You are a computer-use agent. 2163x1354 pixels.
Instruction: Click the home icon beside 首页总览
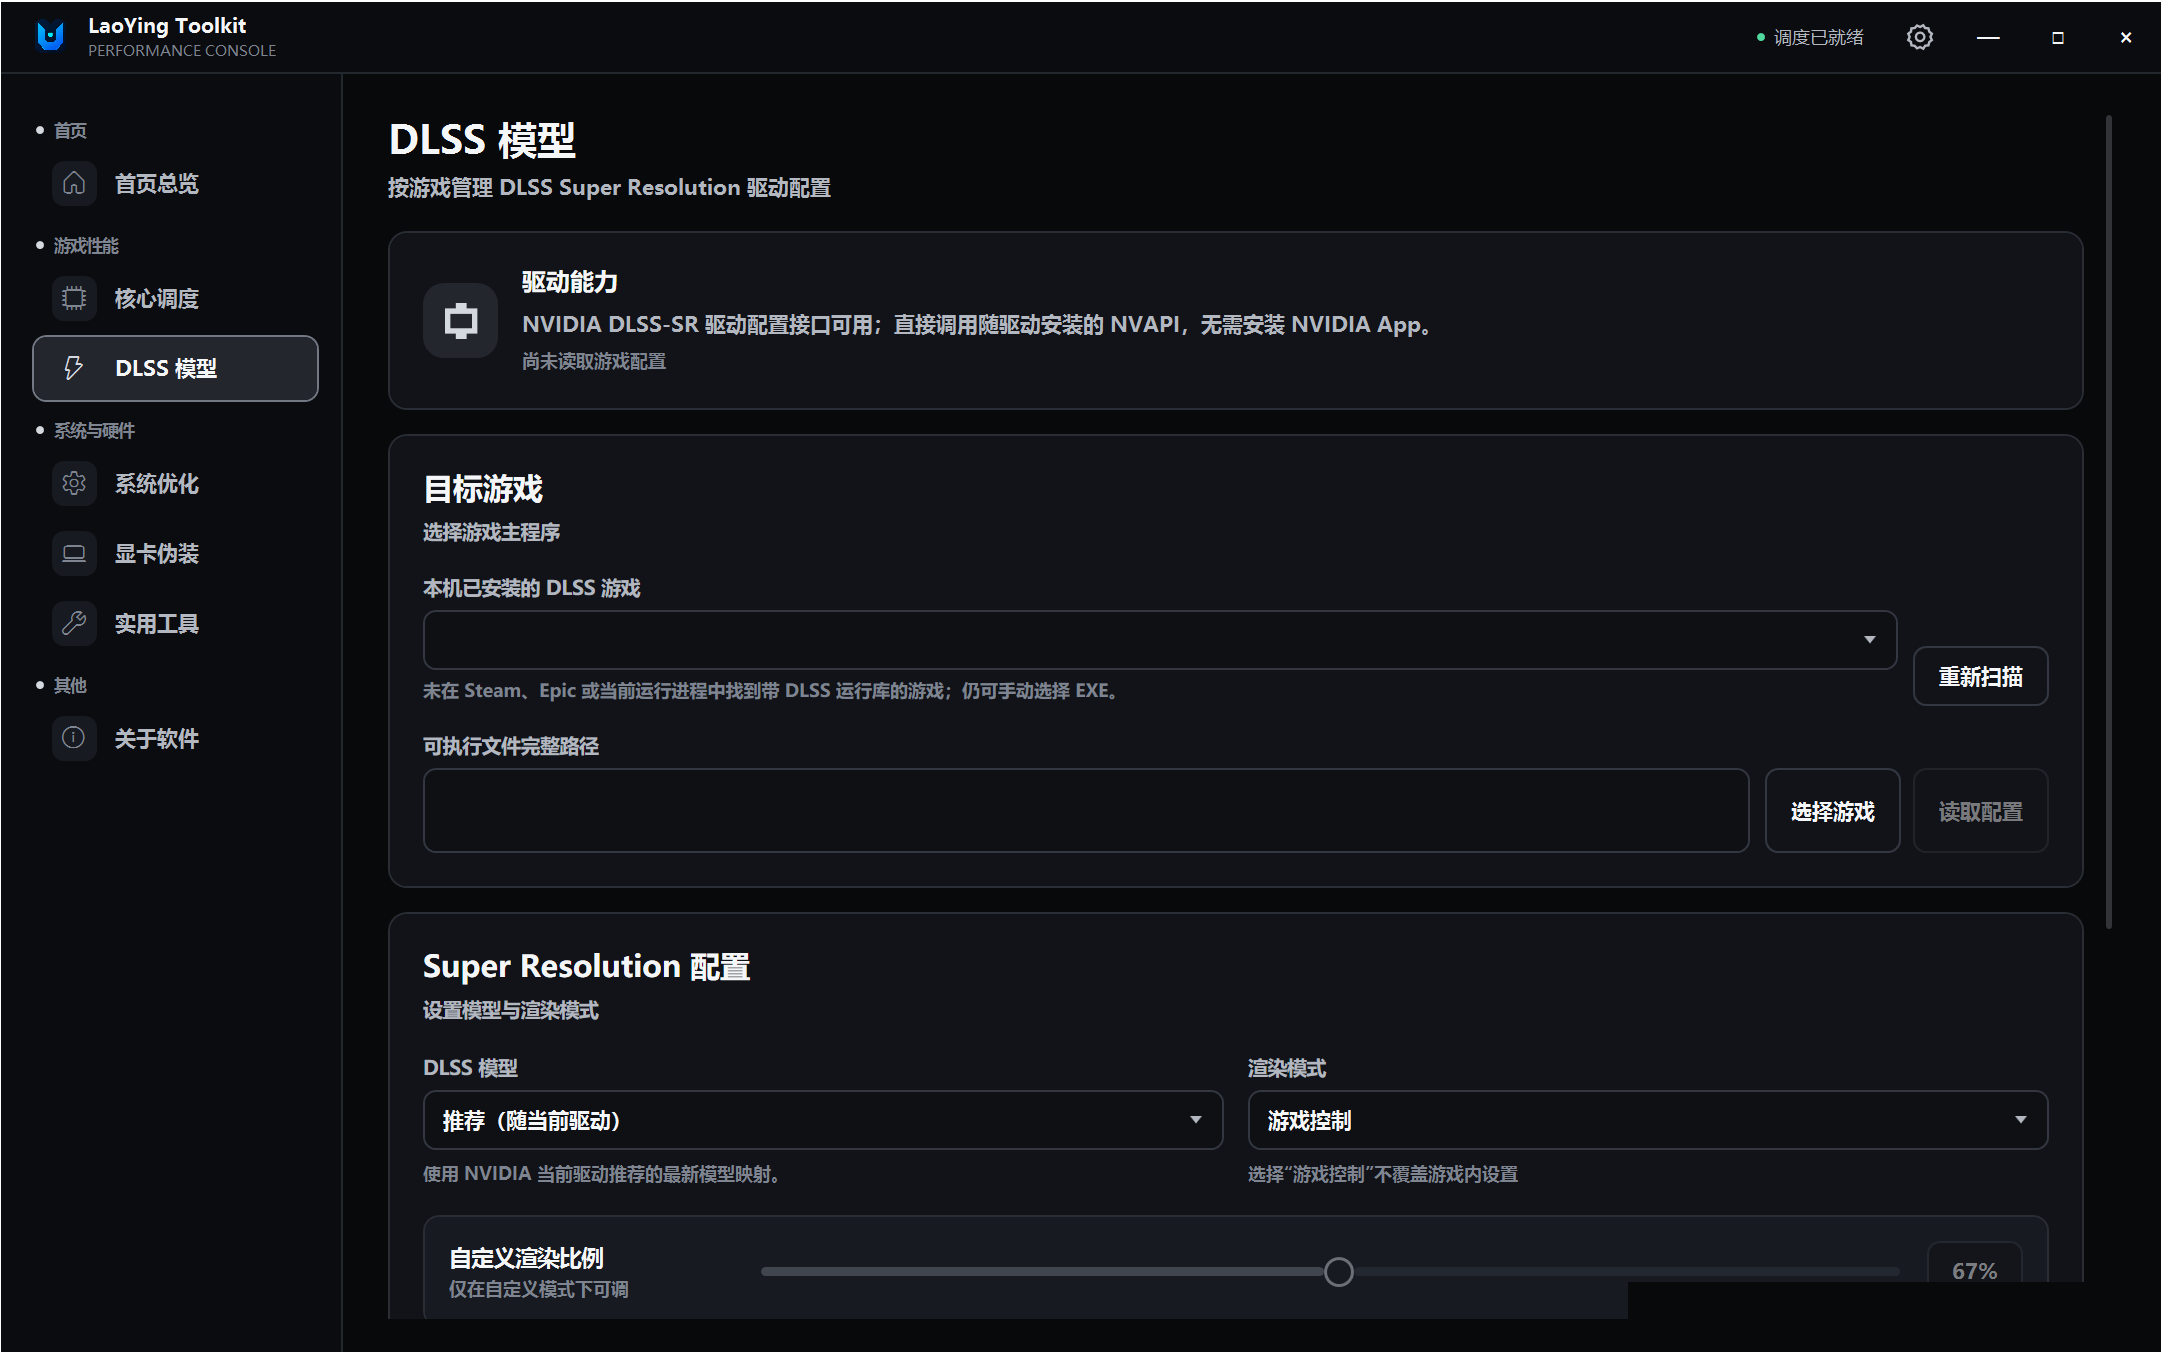74,183
